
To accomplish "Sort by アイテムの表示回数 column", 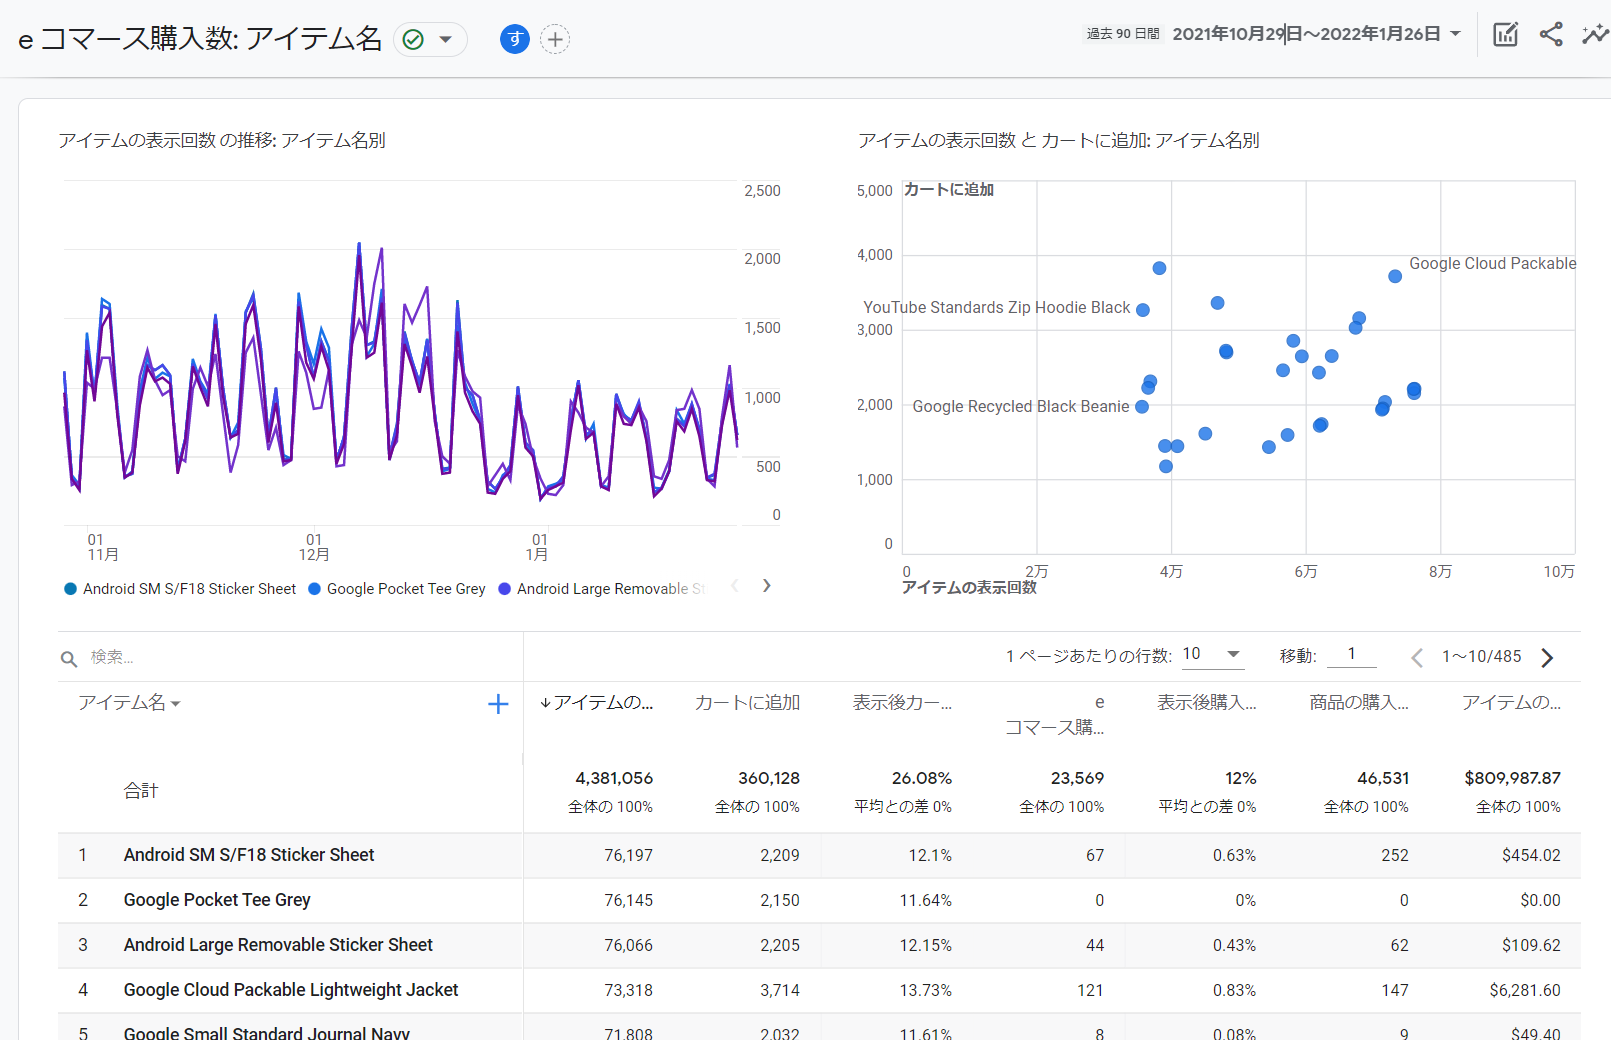I will coord(596,703).
